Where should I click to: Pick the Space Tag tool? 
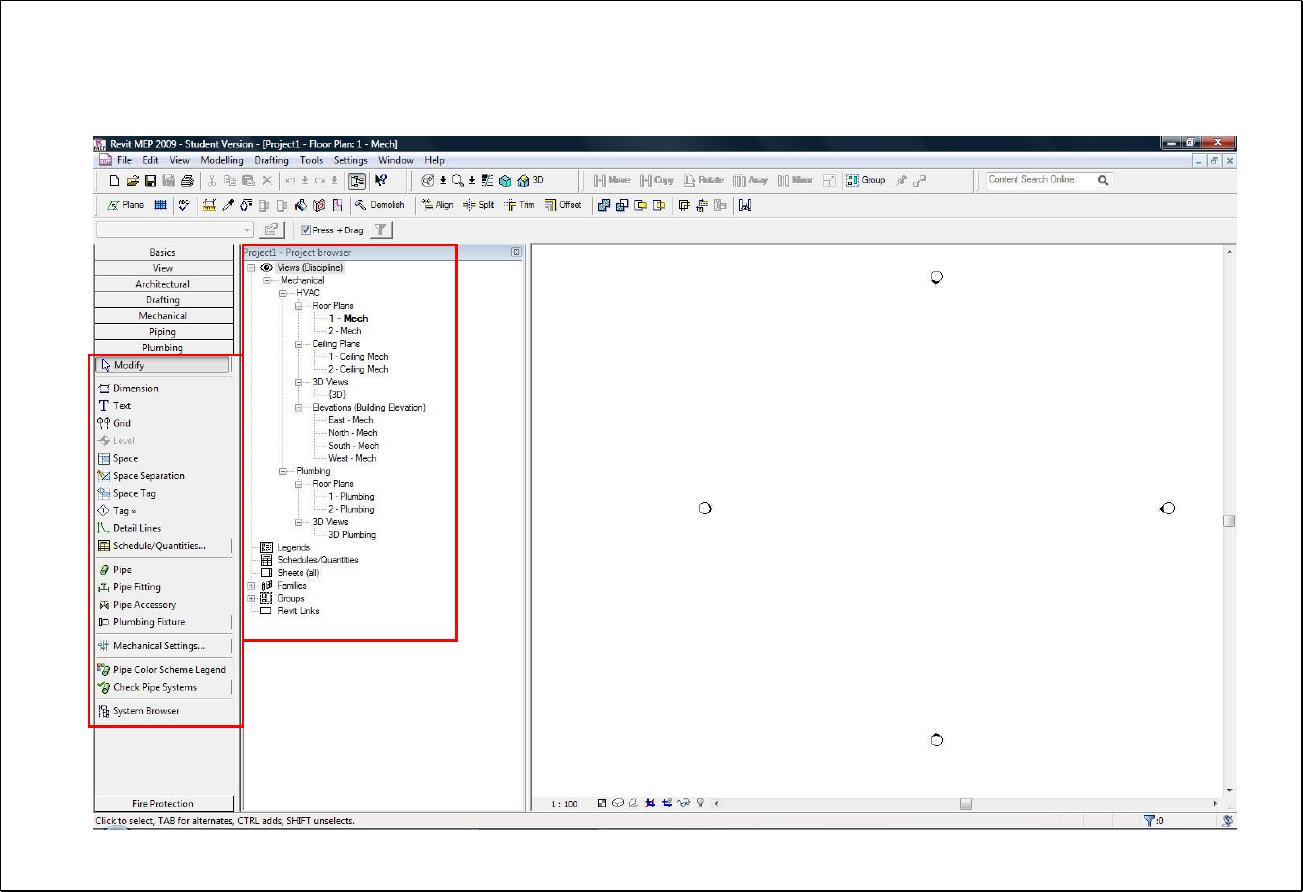pyautogui.click(x=133, y=493)
